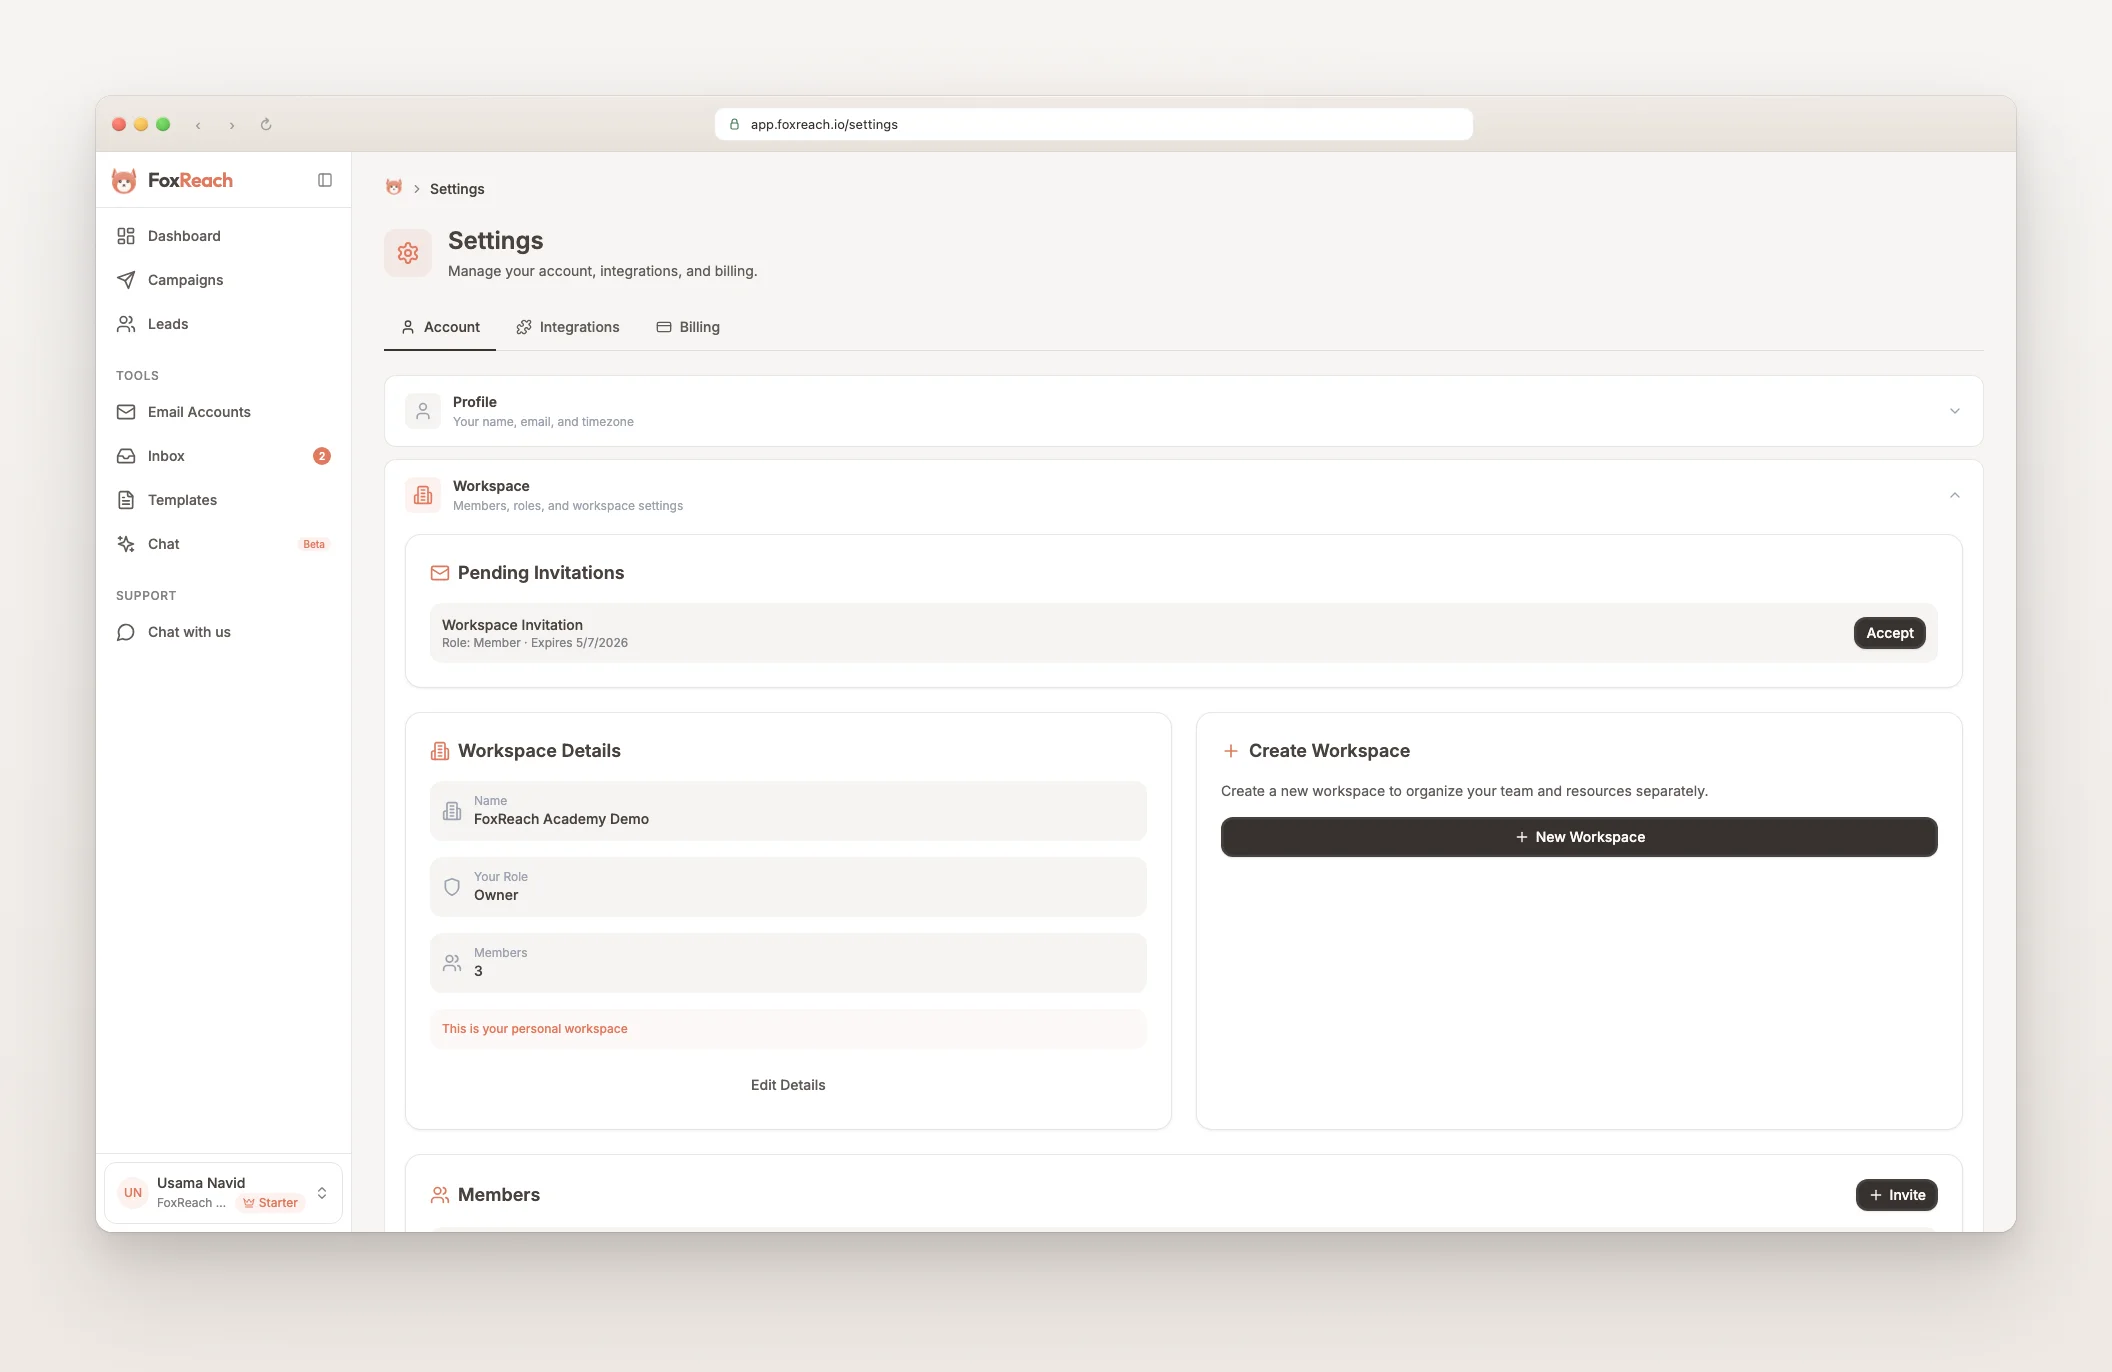The image size is (2112, 1372).
Task: Collapse the Workspace section chevron
Action: coord(1954,495)
